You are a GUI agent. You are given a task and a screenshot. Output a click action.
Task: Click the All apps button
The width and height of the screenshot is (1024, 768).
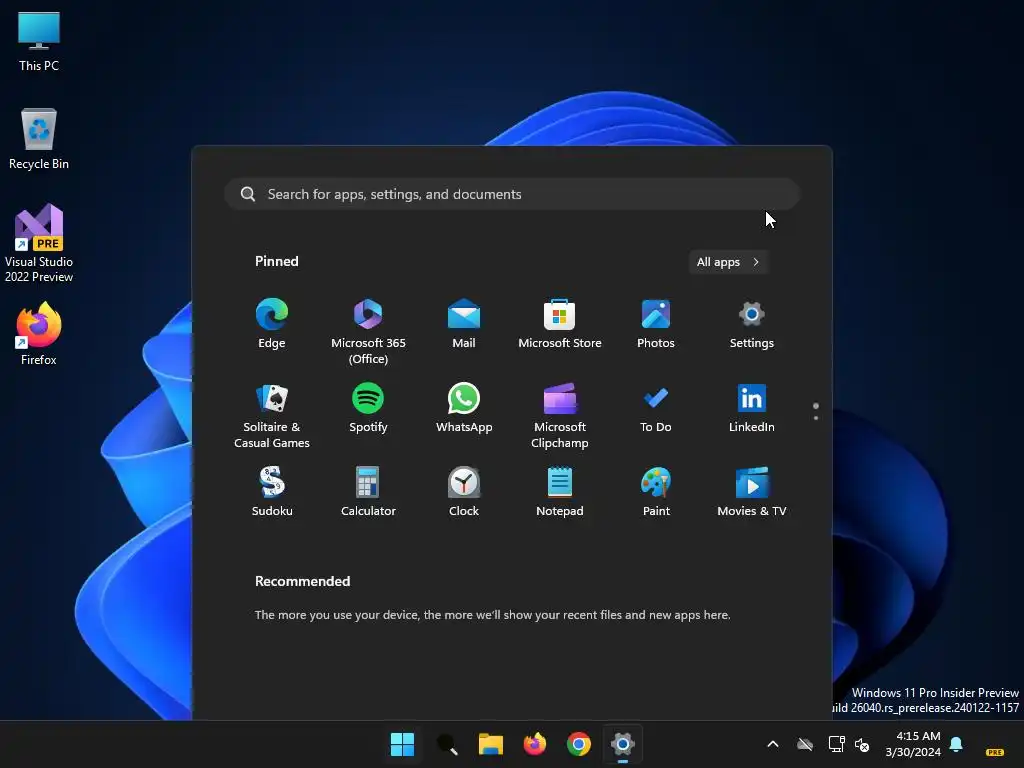728,262
